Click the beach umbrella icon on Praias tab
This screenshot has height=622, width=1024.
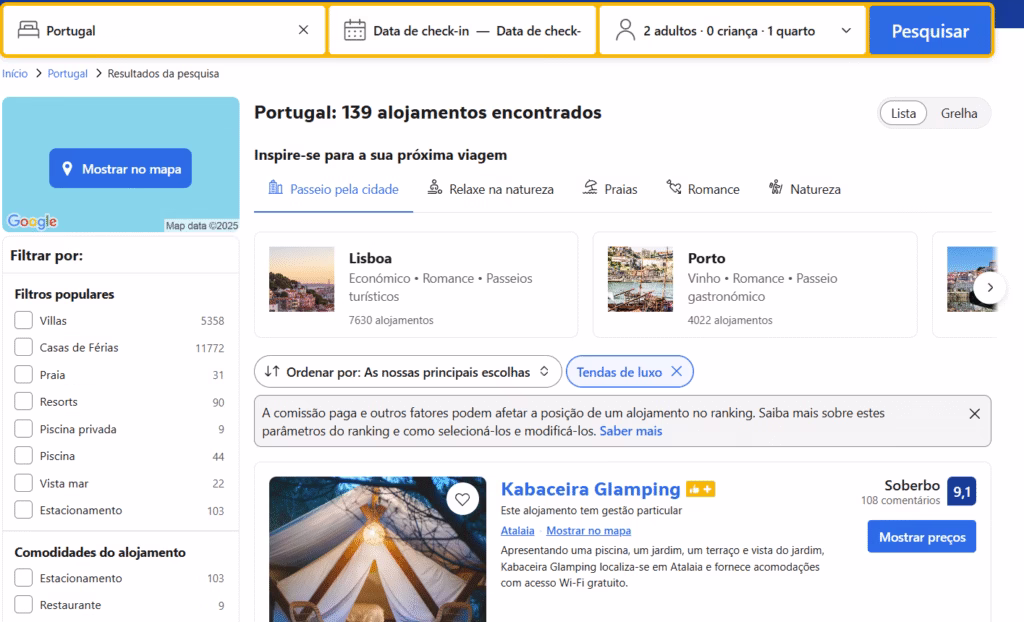(590, 188)
